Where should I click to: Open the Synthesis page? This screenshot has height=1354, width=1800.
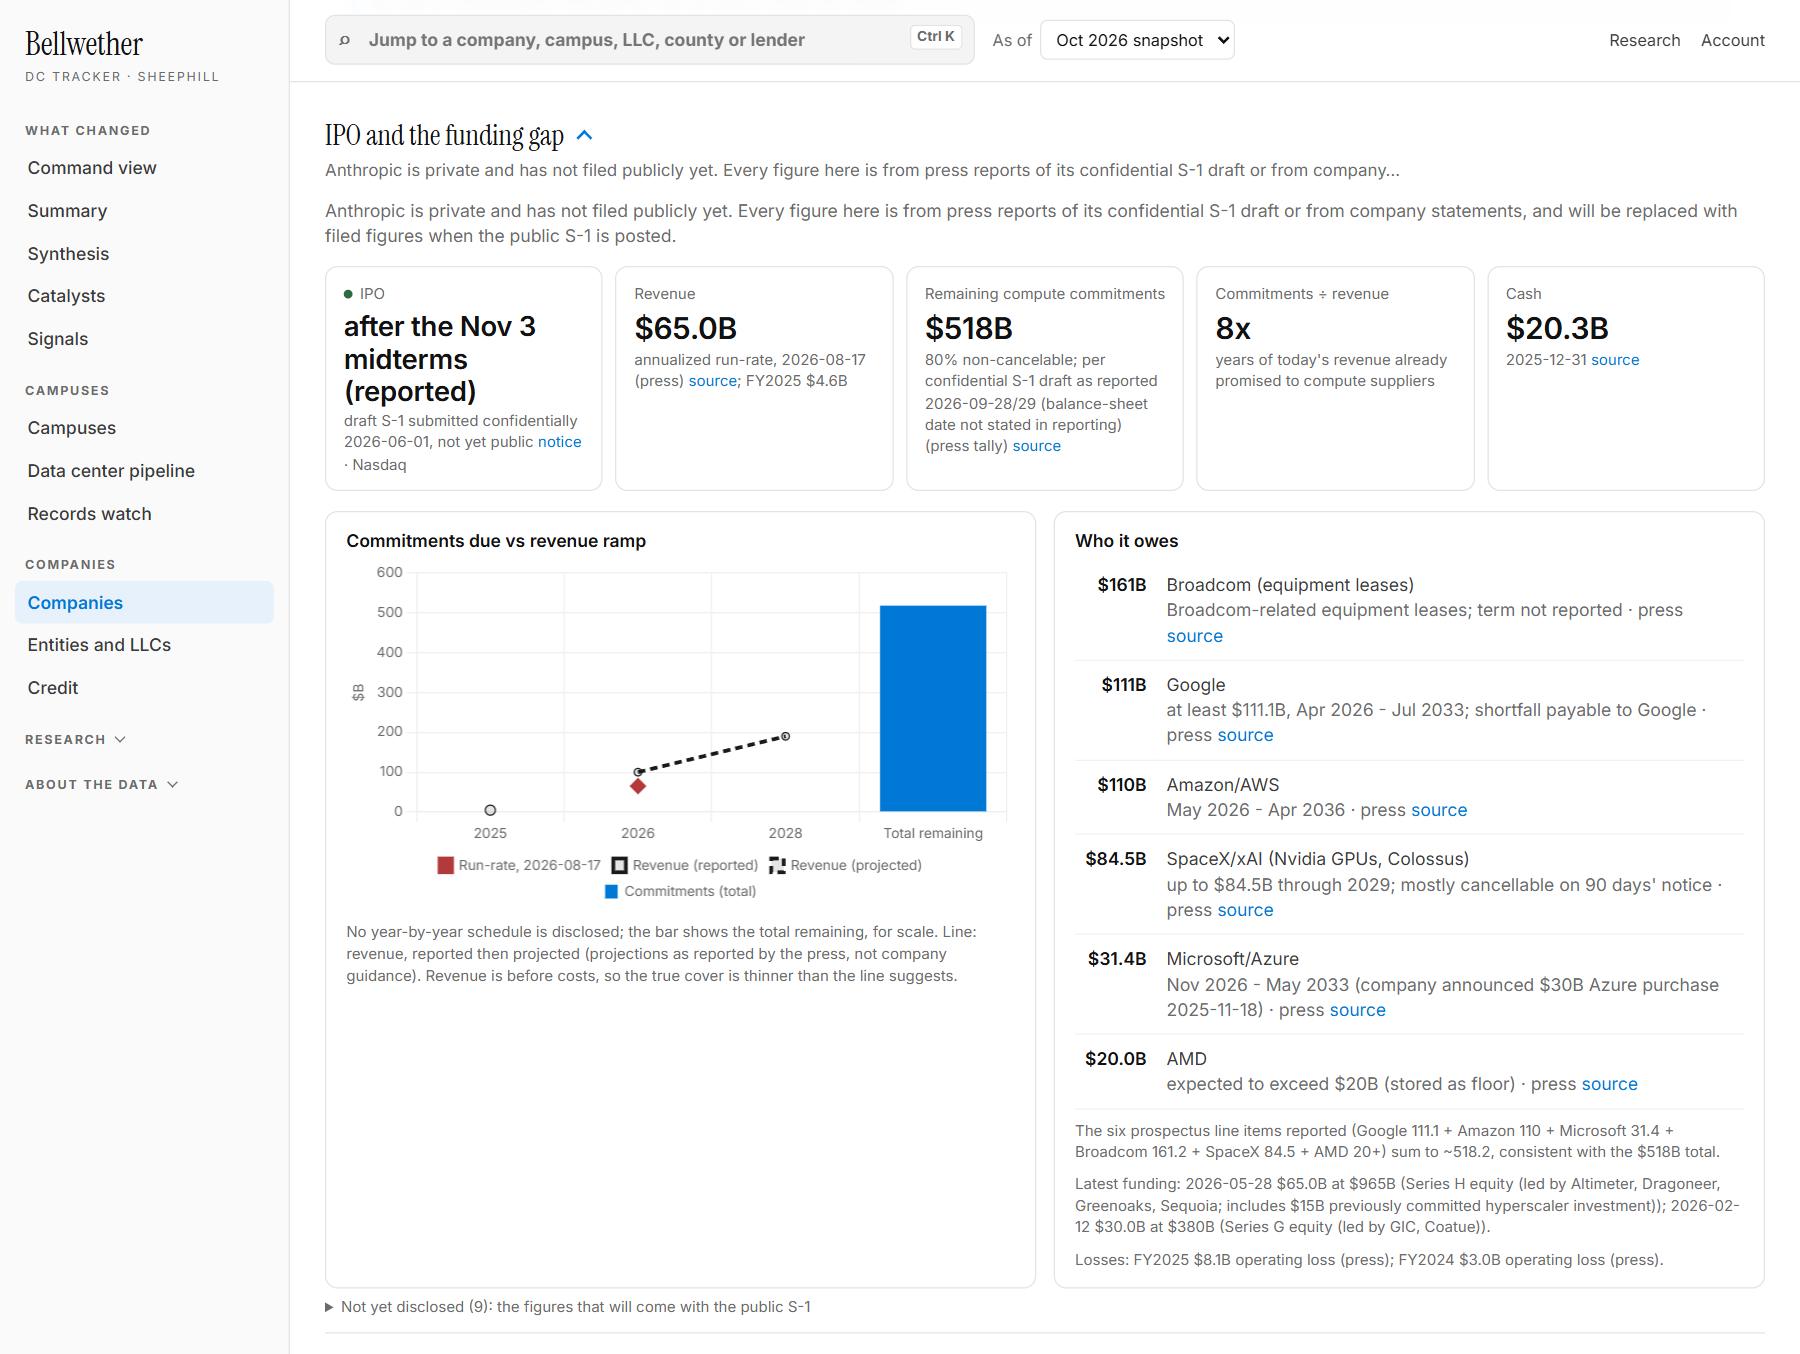(144, 254)
